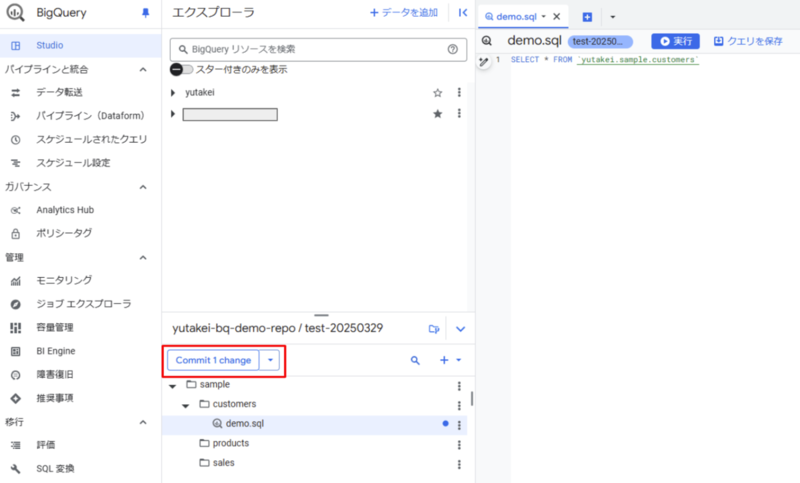
Task: Click the クエリを保存 button
Action: pyautogui.click(x=748, y=41)
